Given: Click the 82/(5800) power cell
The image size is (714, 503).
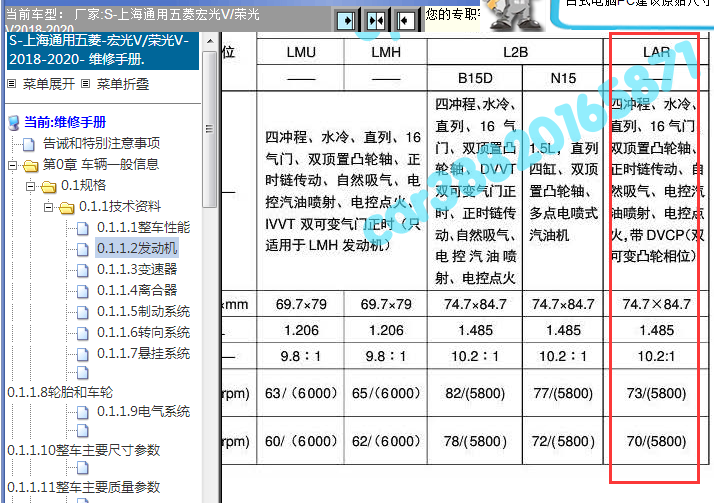Looking at the screenshot, I should pyautogui.click(x=475, y=393).
